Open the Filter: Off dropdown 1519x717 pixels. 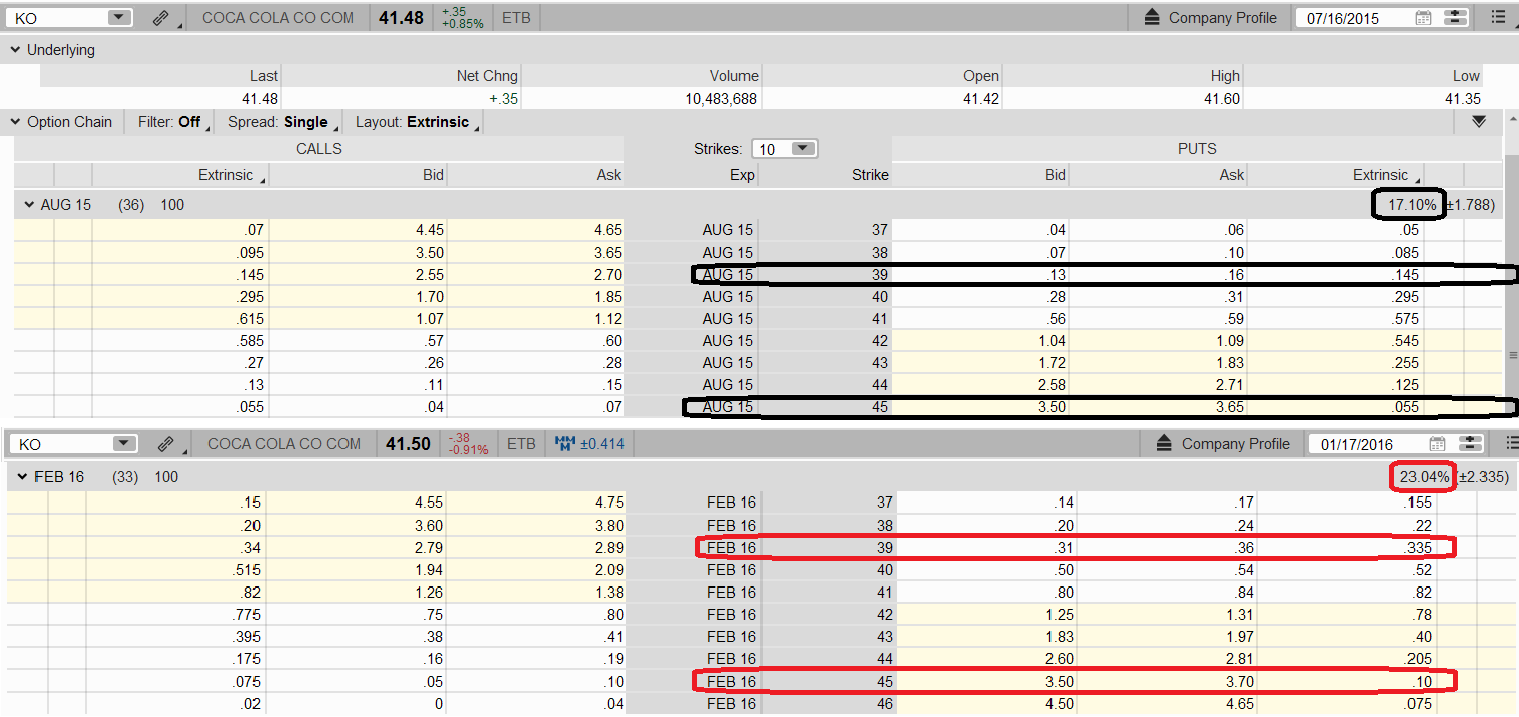pos(174,122)
